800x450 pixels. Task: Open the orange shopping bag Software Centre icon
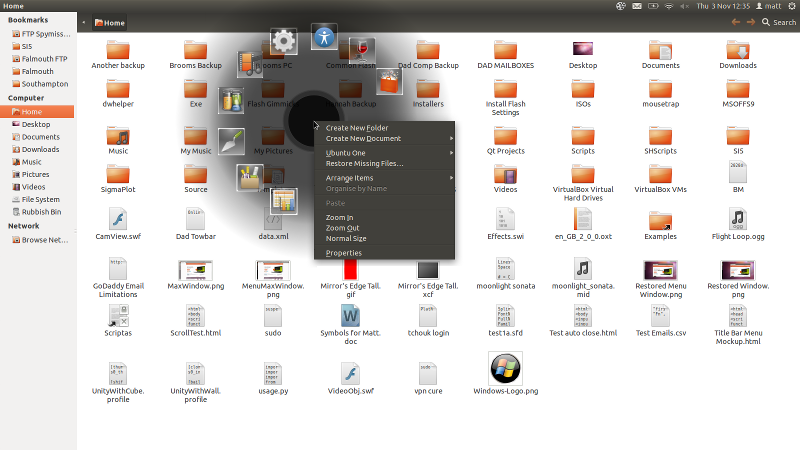click(389, 81)
